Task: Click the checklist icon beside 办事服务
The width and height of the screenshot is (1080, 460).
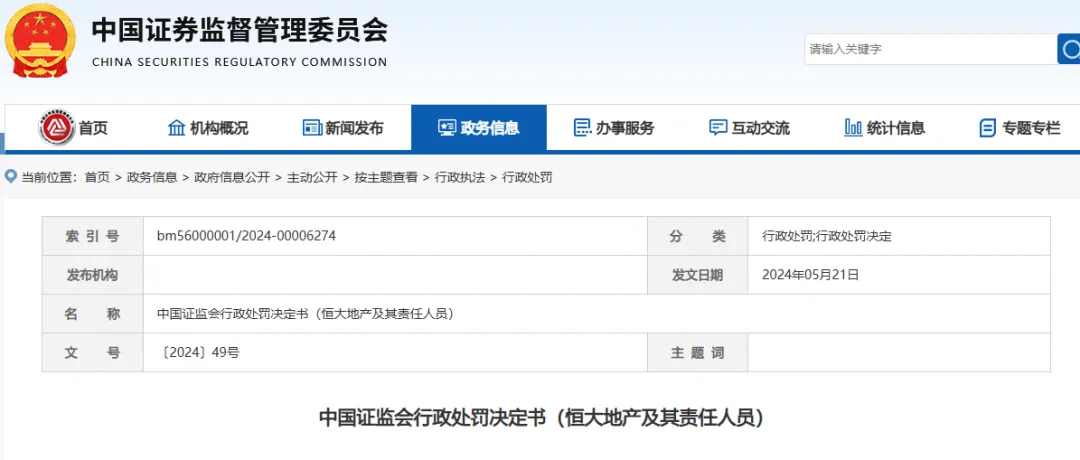Action: click(x=583, y=128)
